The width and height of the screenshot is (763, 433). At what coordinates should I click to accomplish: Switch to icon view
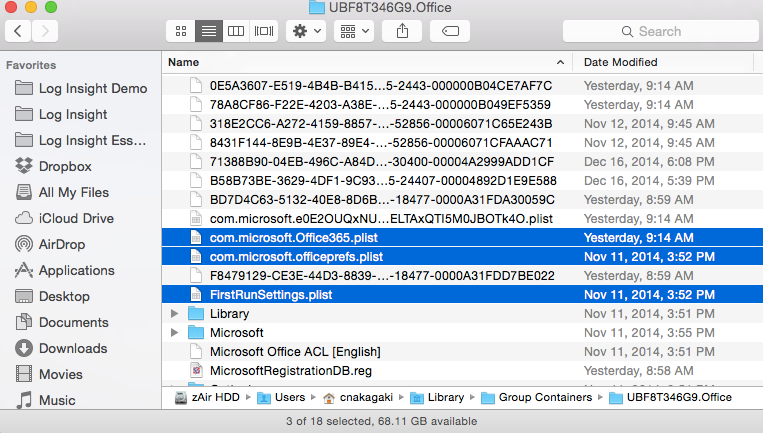click(181, 32)
